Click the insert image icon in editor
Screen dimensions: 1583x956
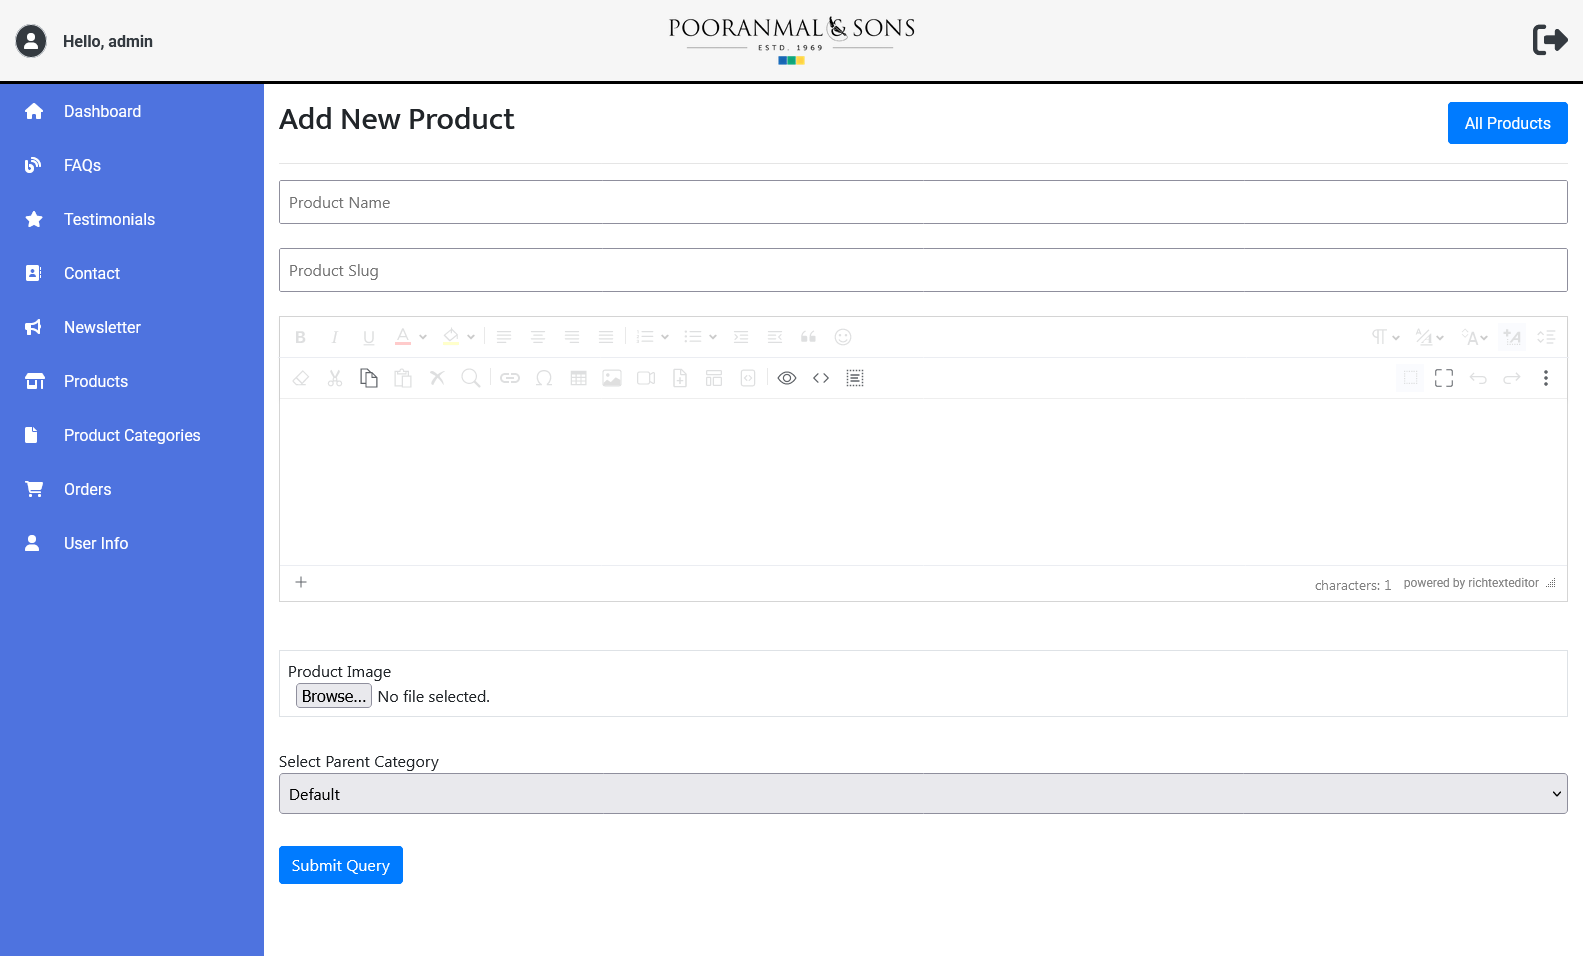[x=612, y=378]
